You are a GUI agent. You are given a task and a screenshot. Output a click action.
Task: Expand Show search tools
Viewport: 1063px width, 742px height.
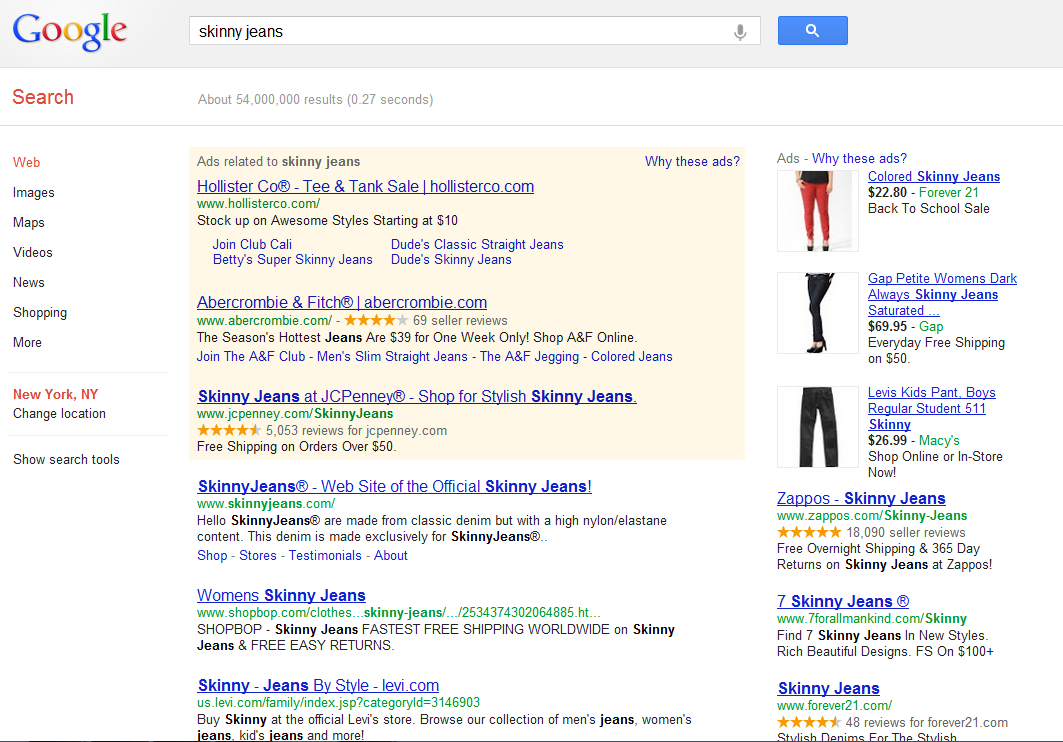66,459
